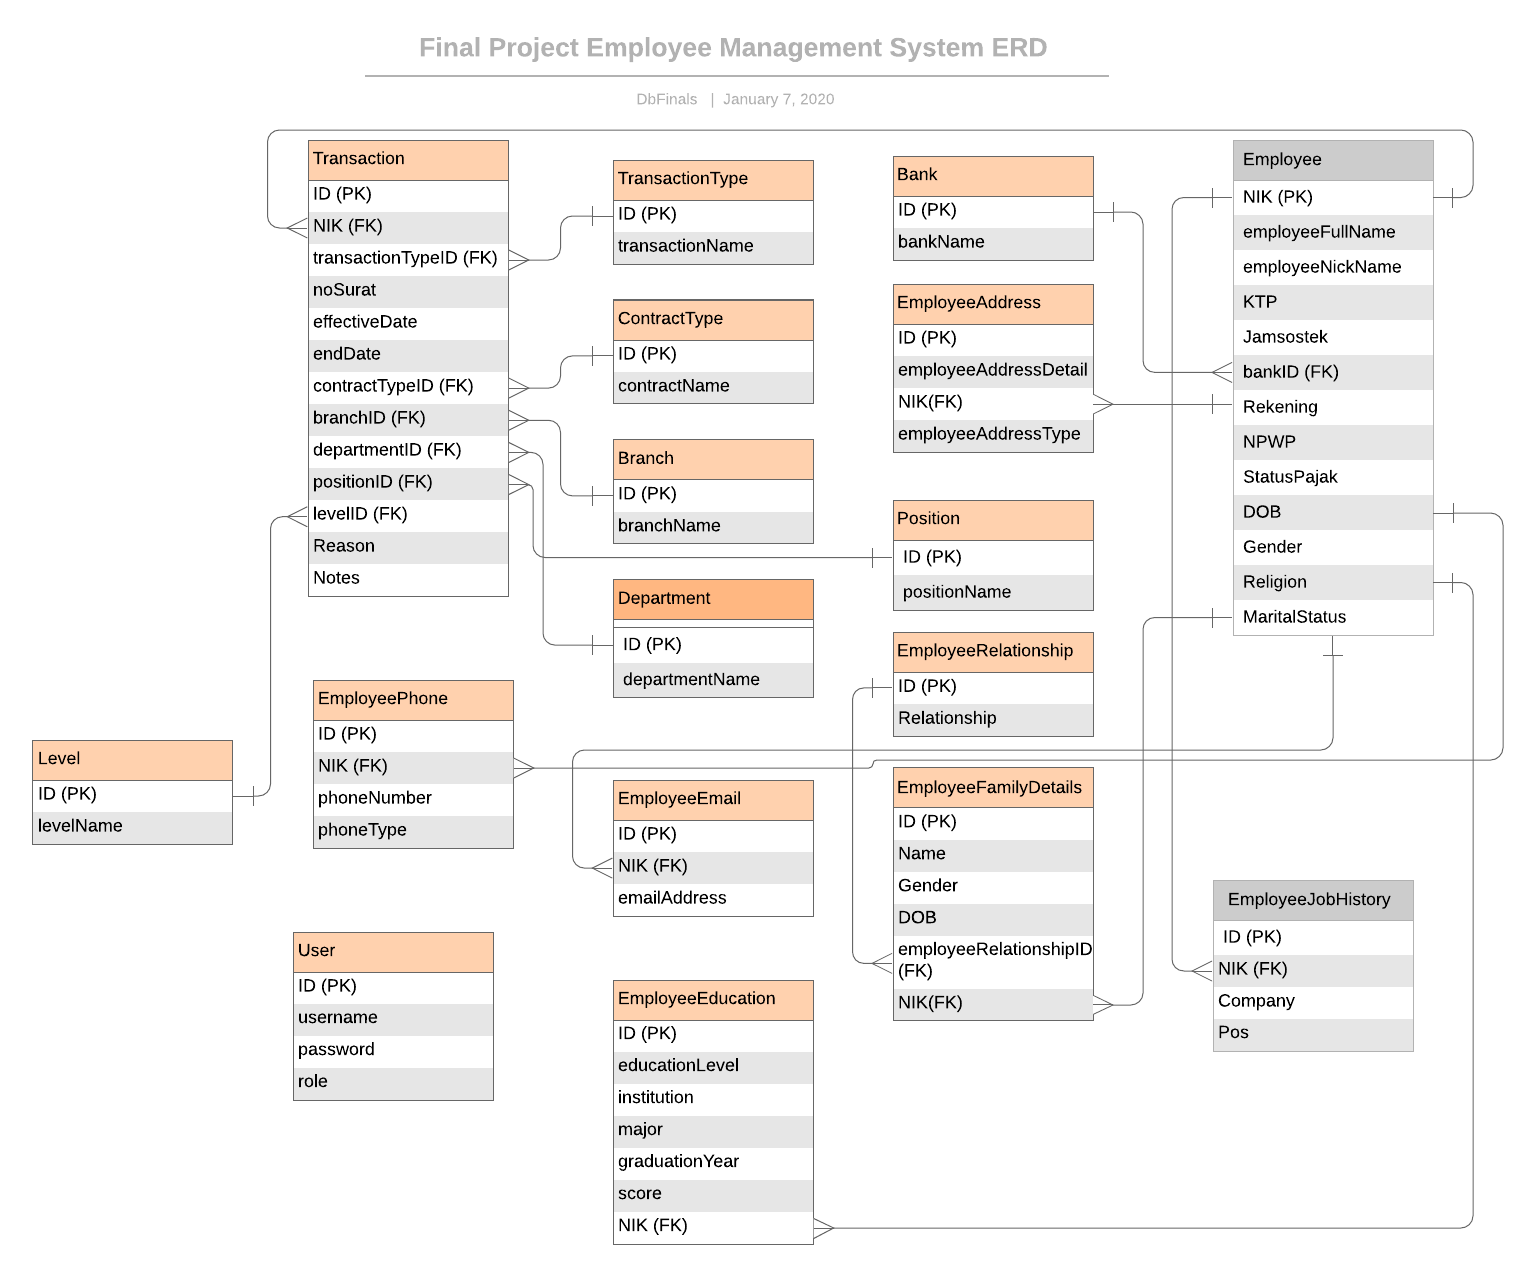Click the positionName row in Position
1527x1265 pixels.
(993, 592)
